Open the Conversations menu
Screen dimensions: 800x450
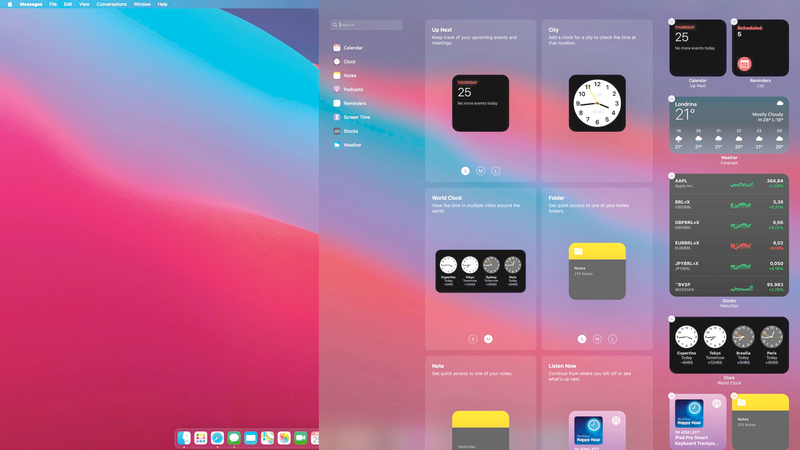click(x=111, y=4)
